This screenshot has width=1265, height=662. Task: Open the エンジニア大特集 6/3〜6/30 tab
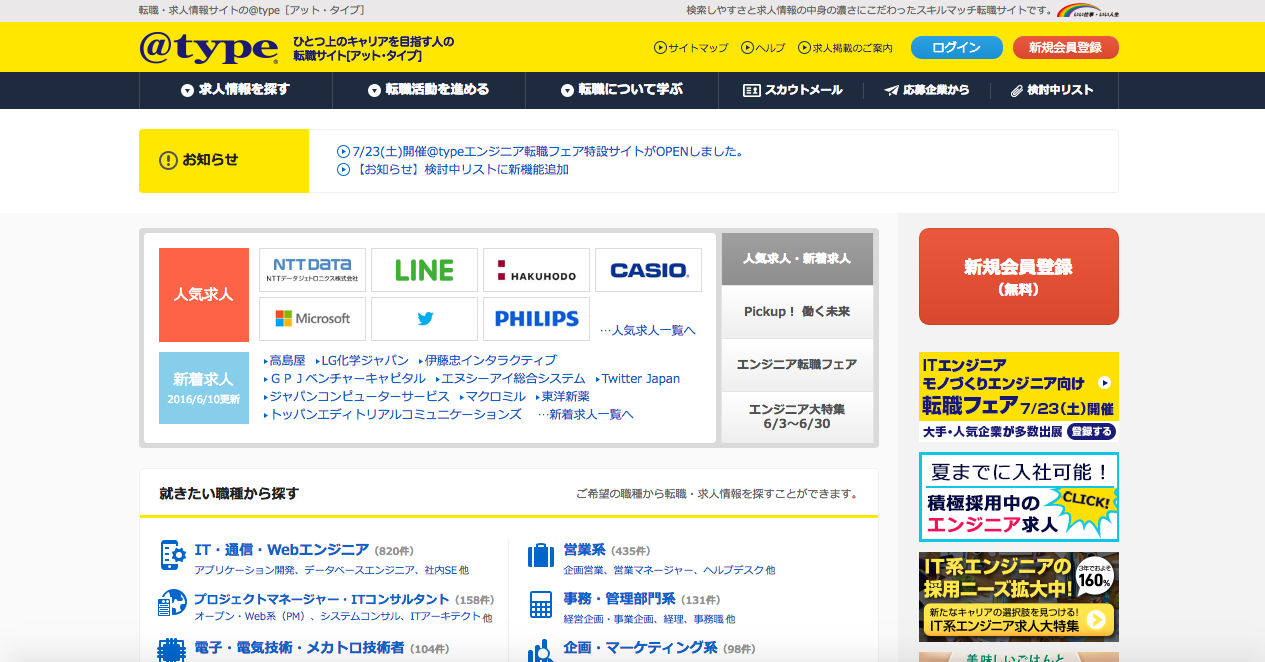click(797, 417)
